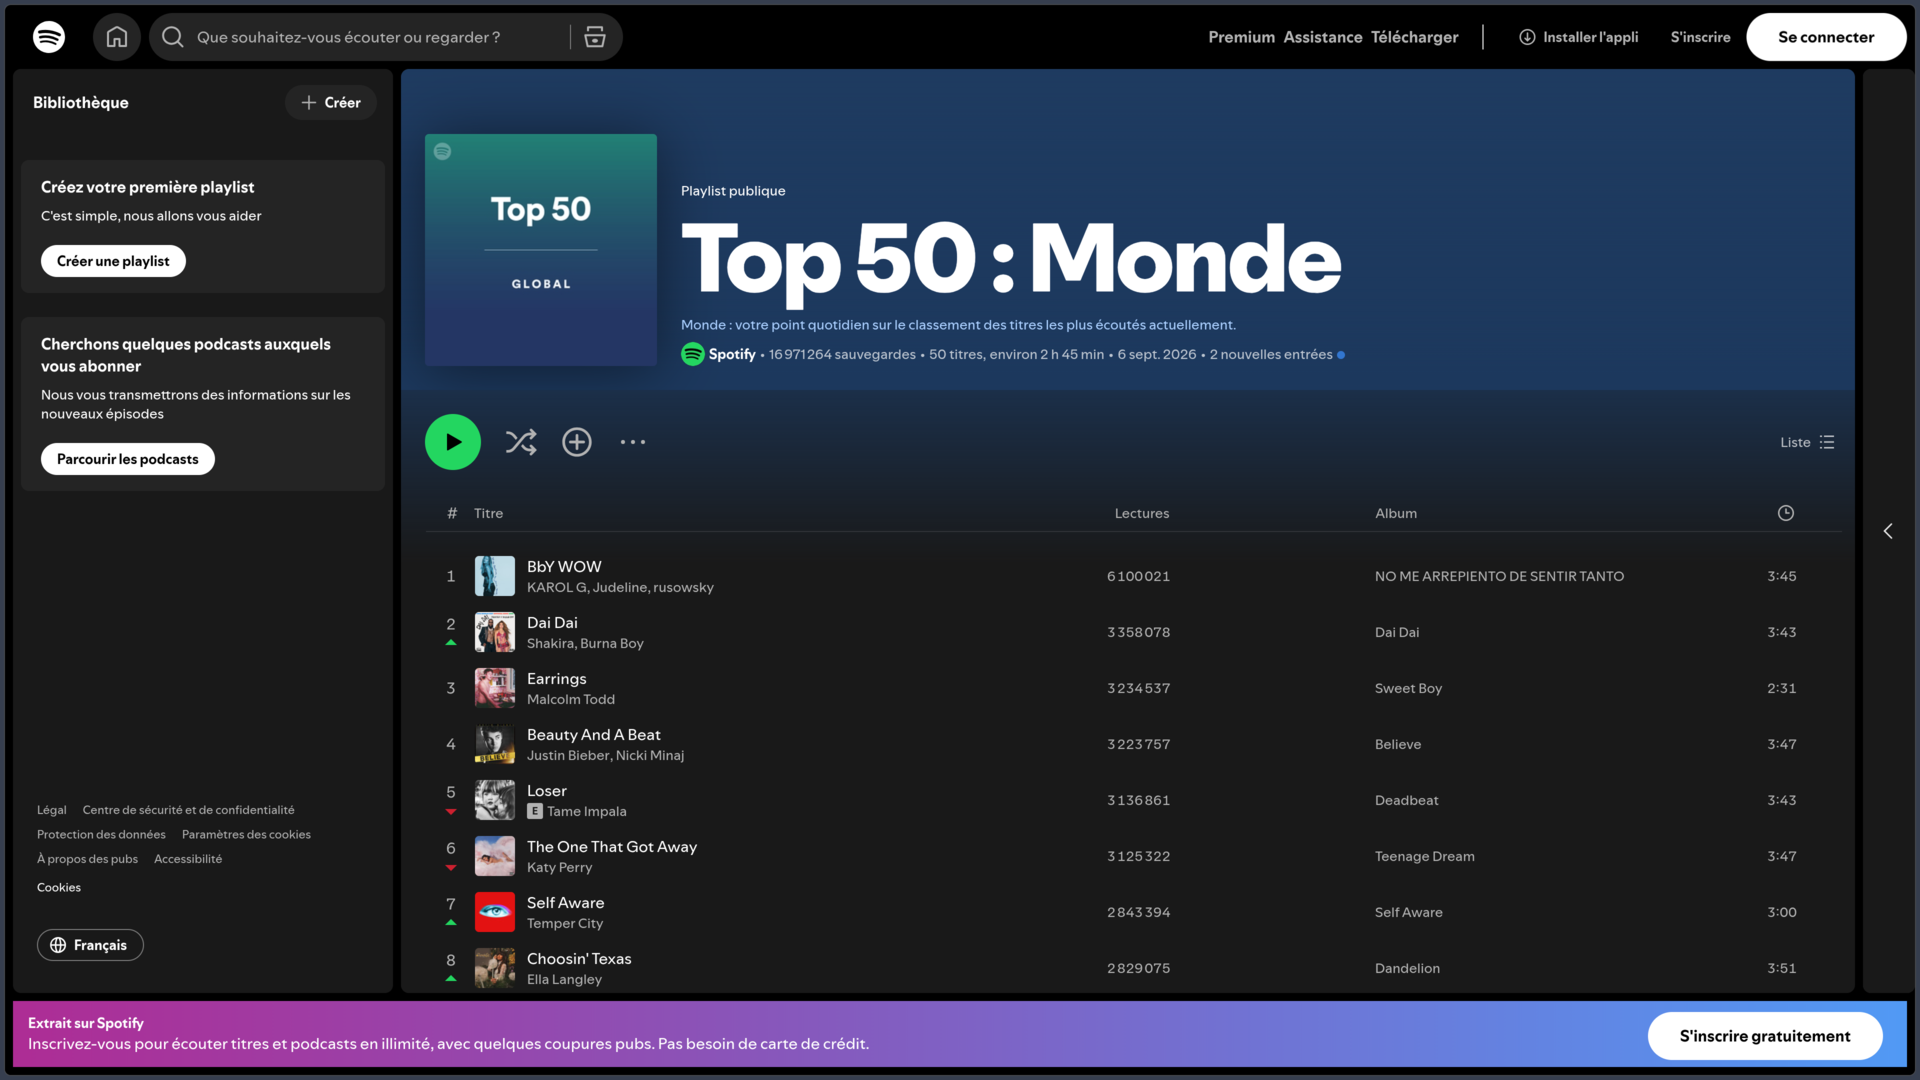Open artist Burna Boy

[x=612, y=643]
